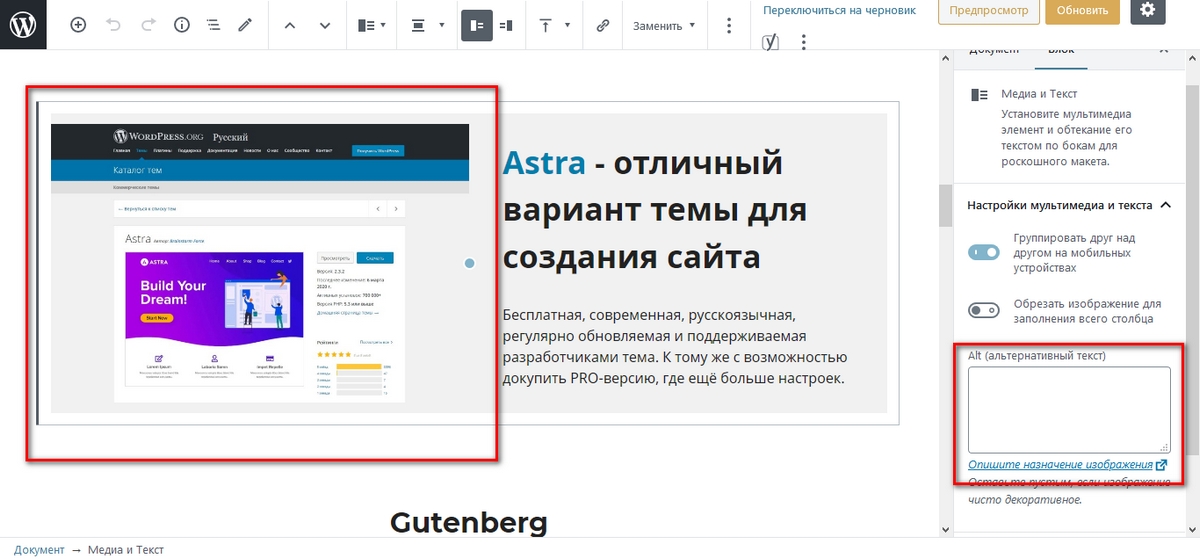Open the block navigation list
1200x559 pixels.
(213, 26)
